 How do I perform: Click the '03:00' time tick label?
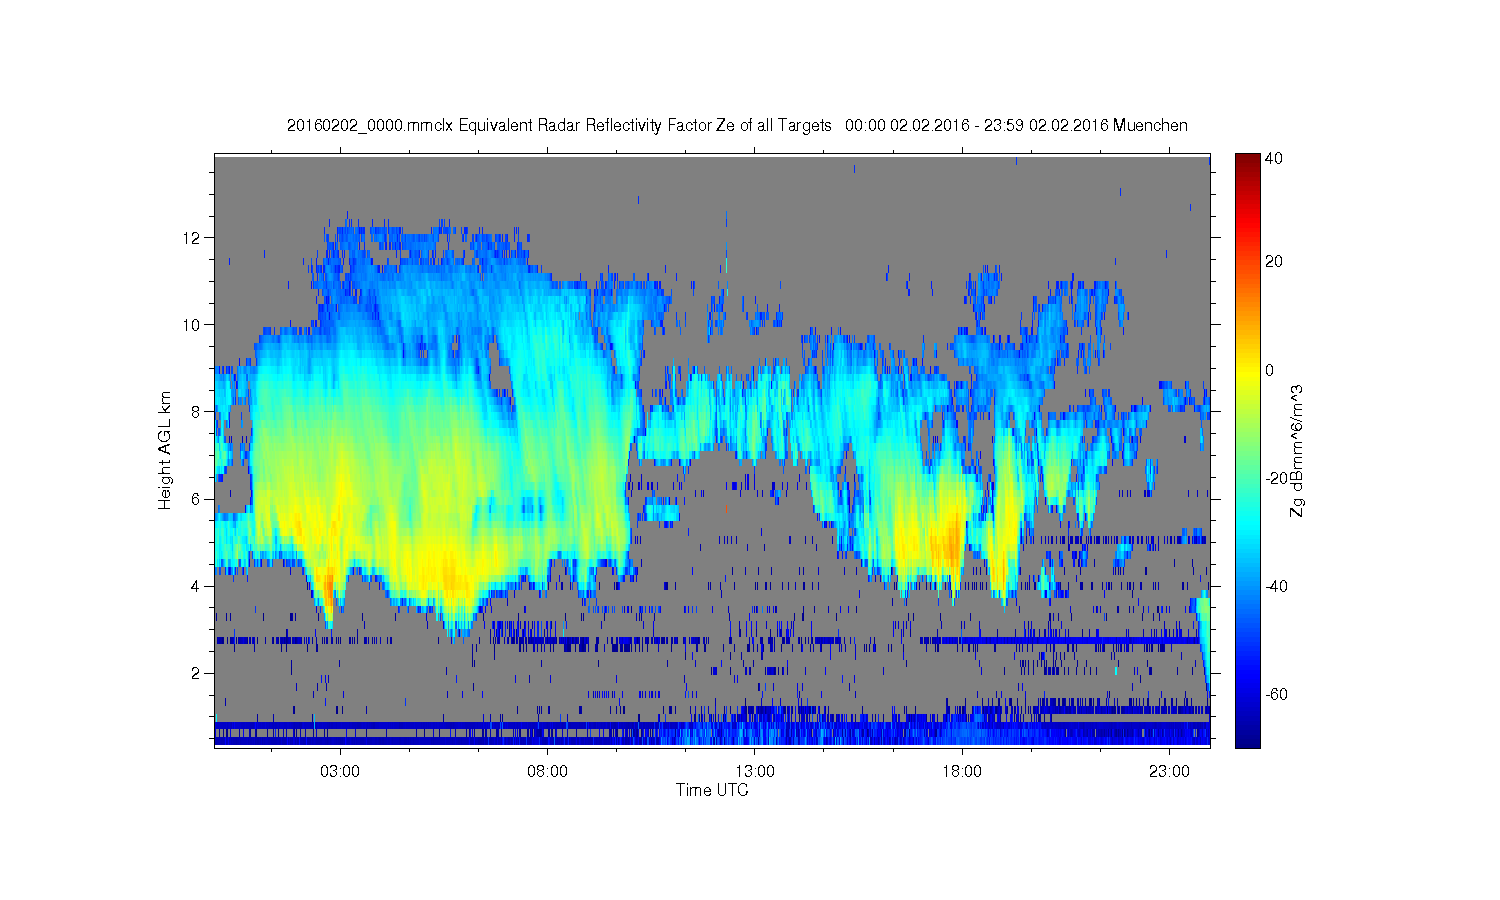pyautogui.click(x=340, y=772)
